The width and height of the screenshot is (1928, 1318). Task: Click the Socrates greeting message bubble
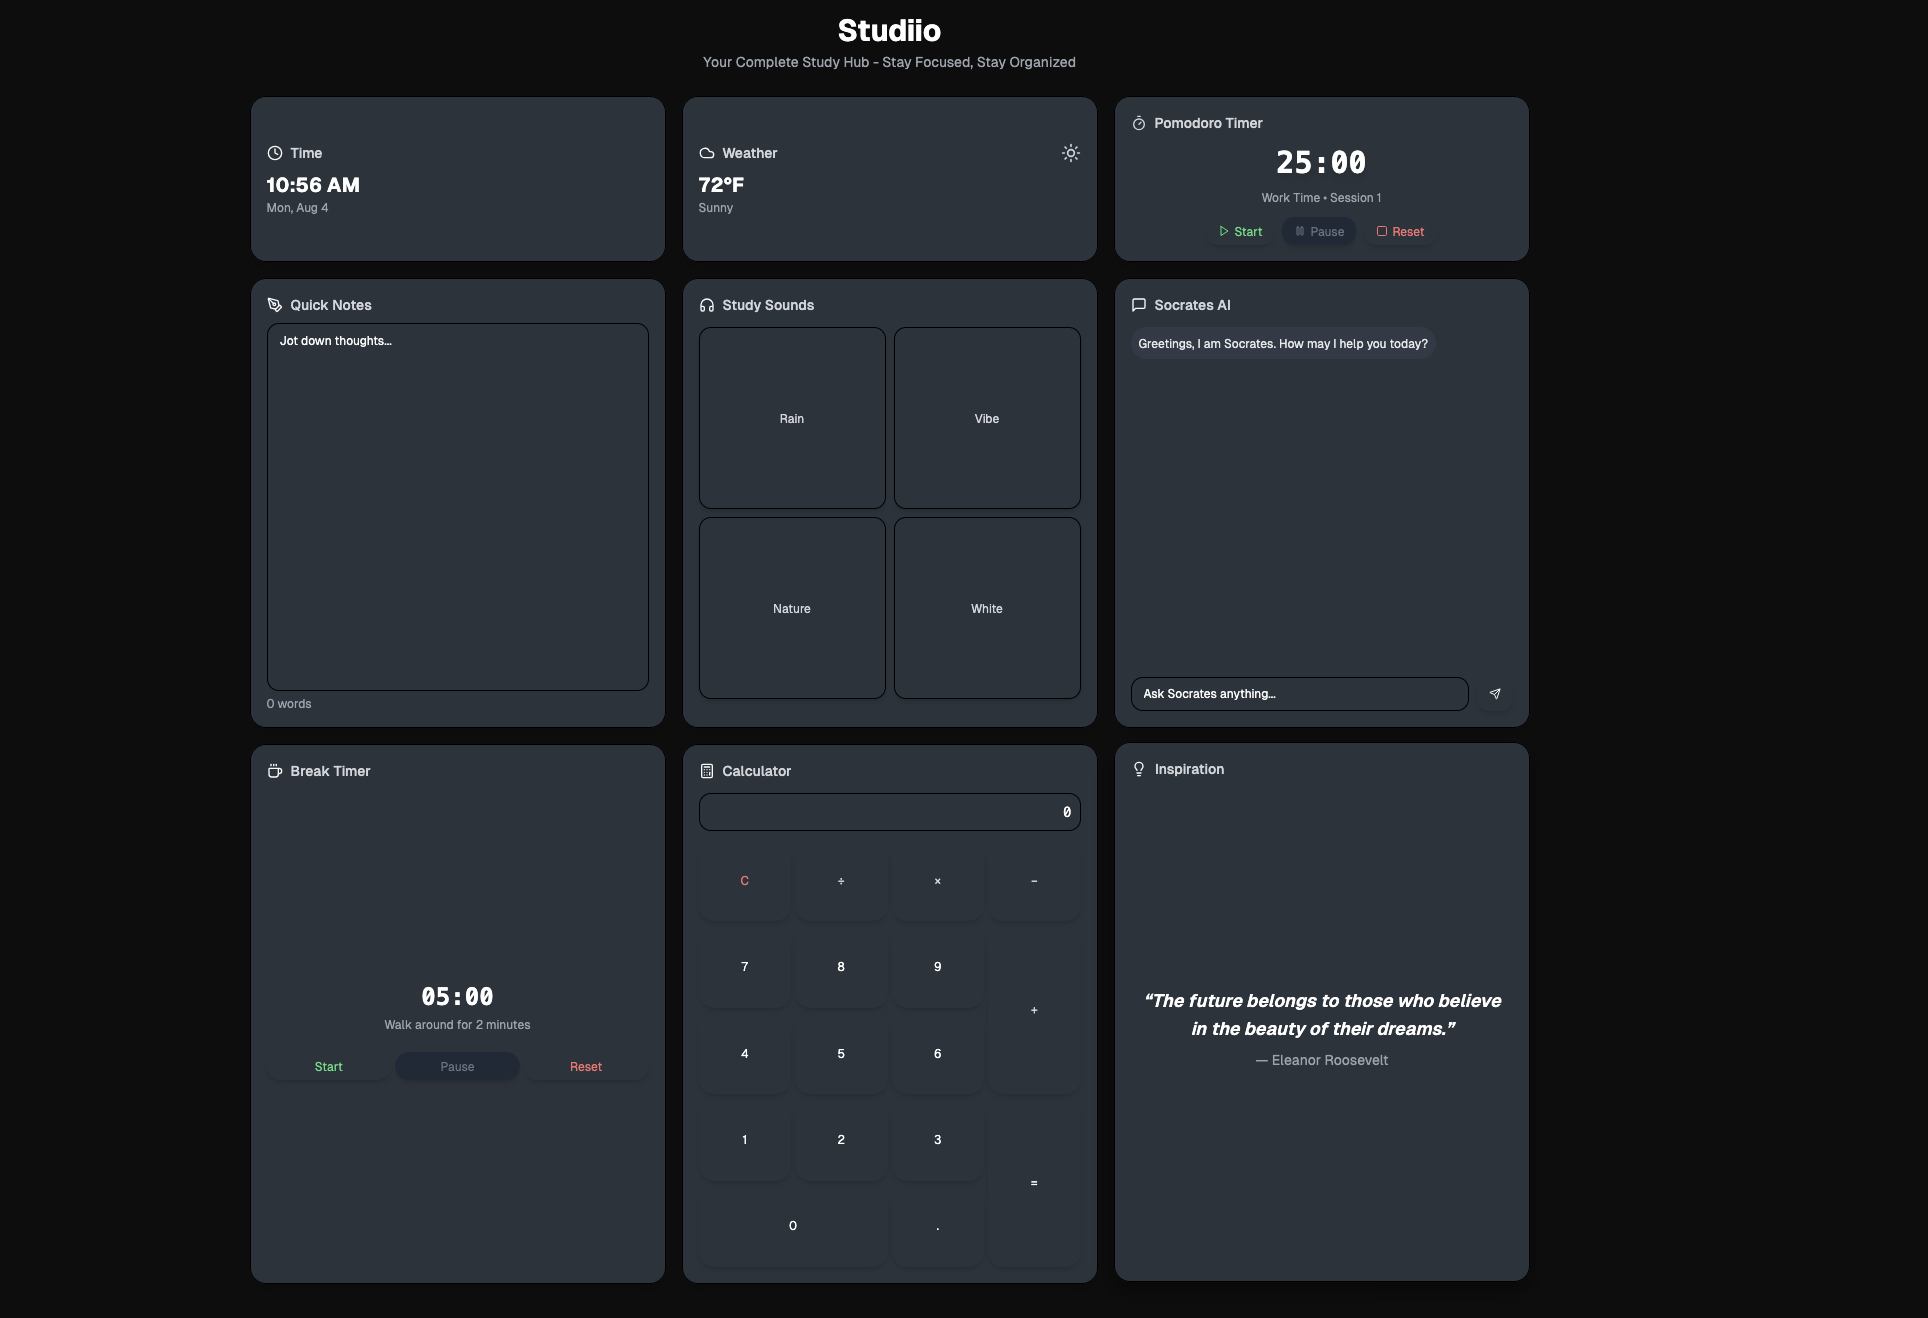[x=1283, y=344]
